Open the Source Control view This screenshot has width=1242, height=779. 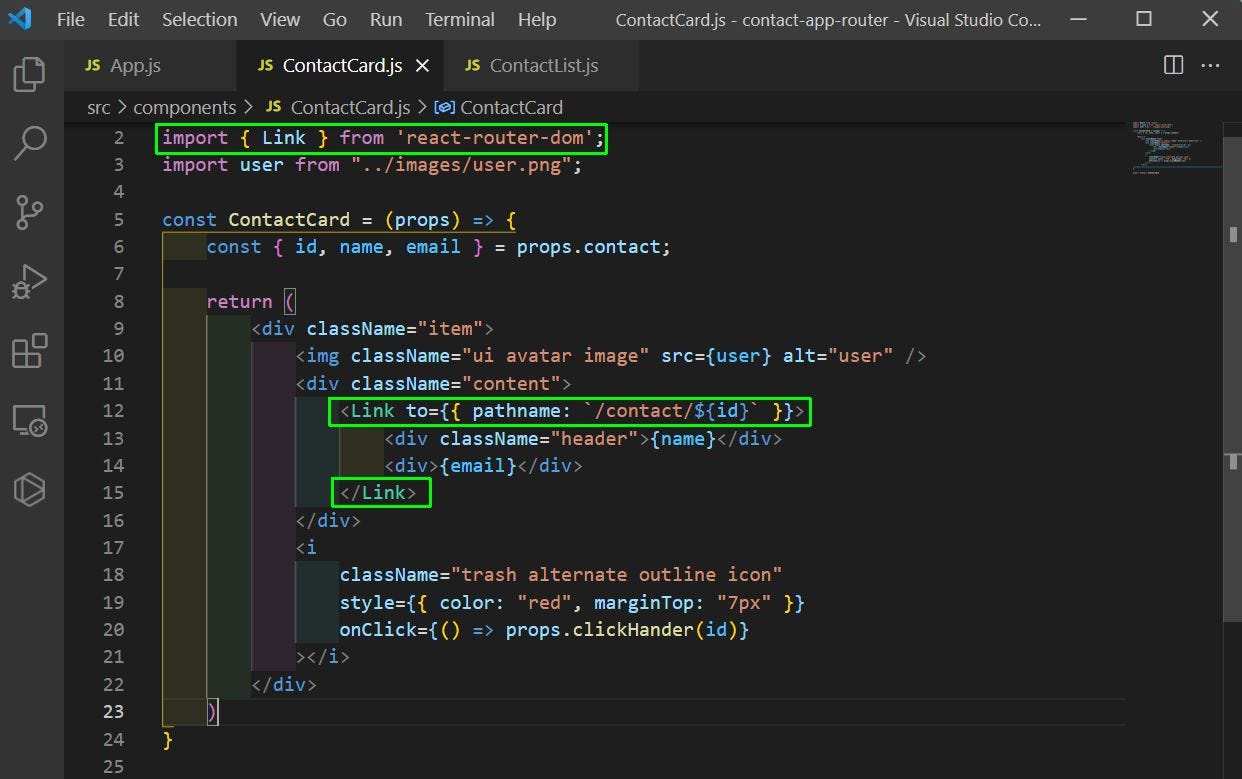[29, 212]
